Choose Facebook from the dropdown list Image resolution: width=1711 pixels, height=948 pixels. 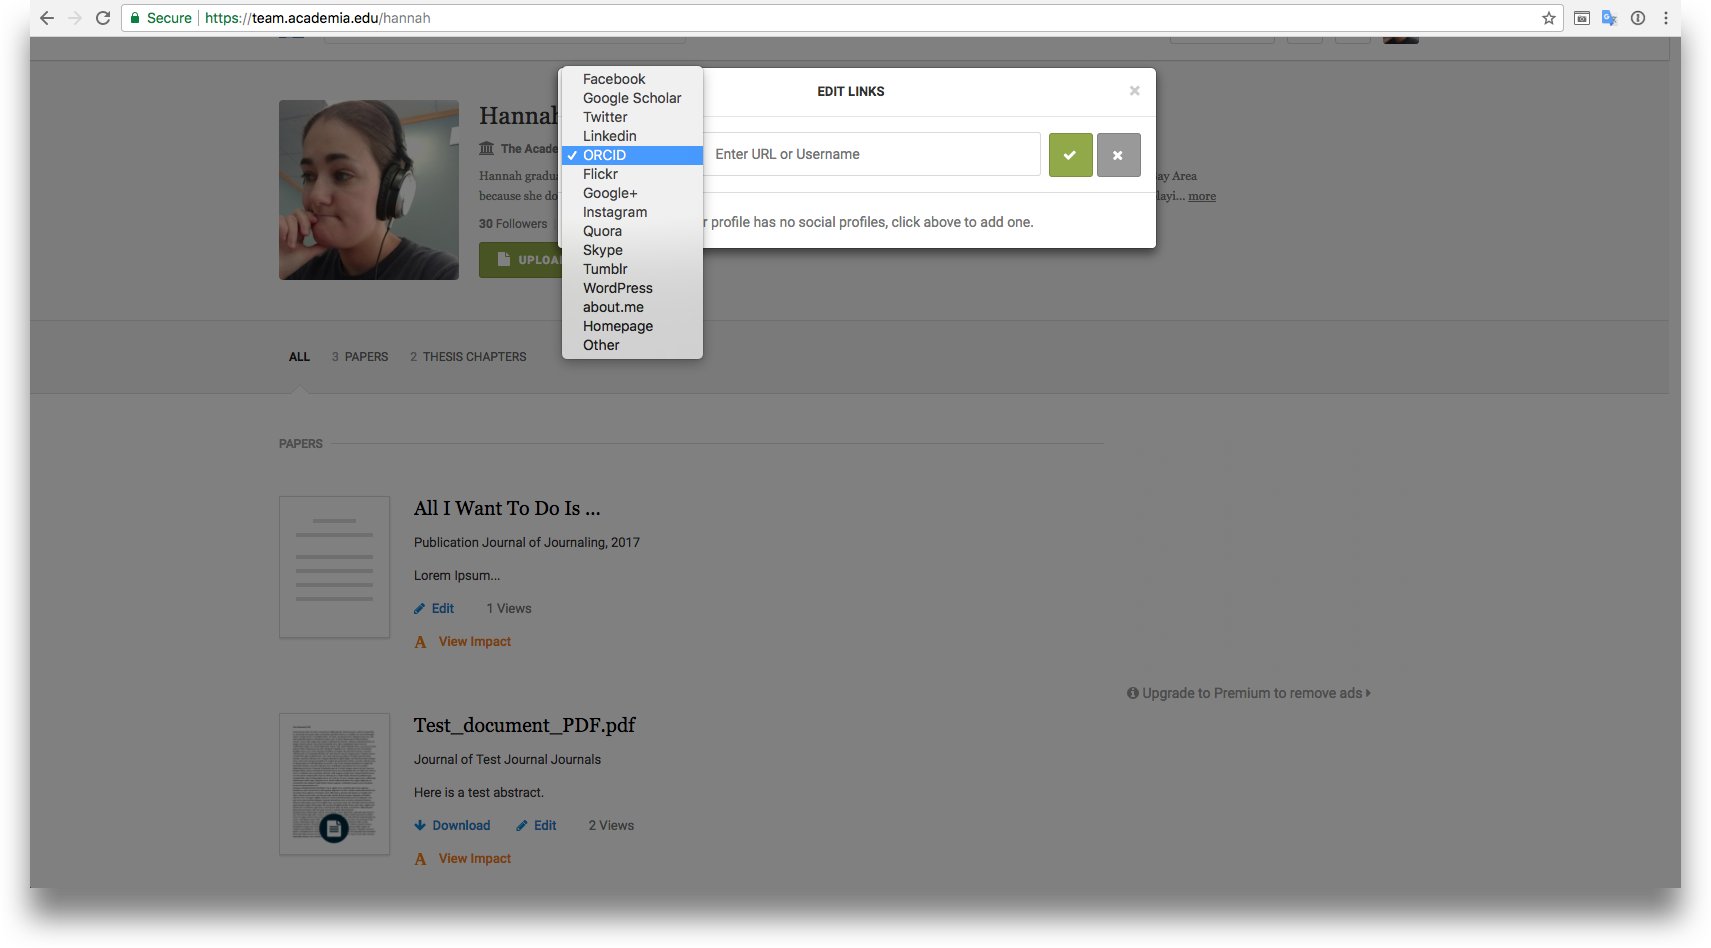pos(632,79)
